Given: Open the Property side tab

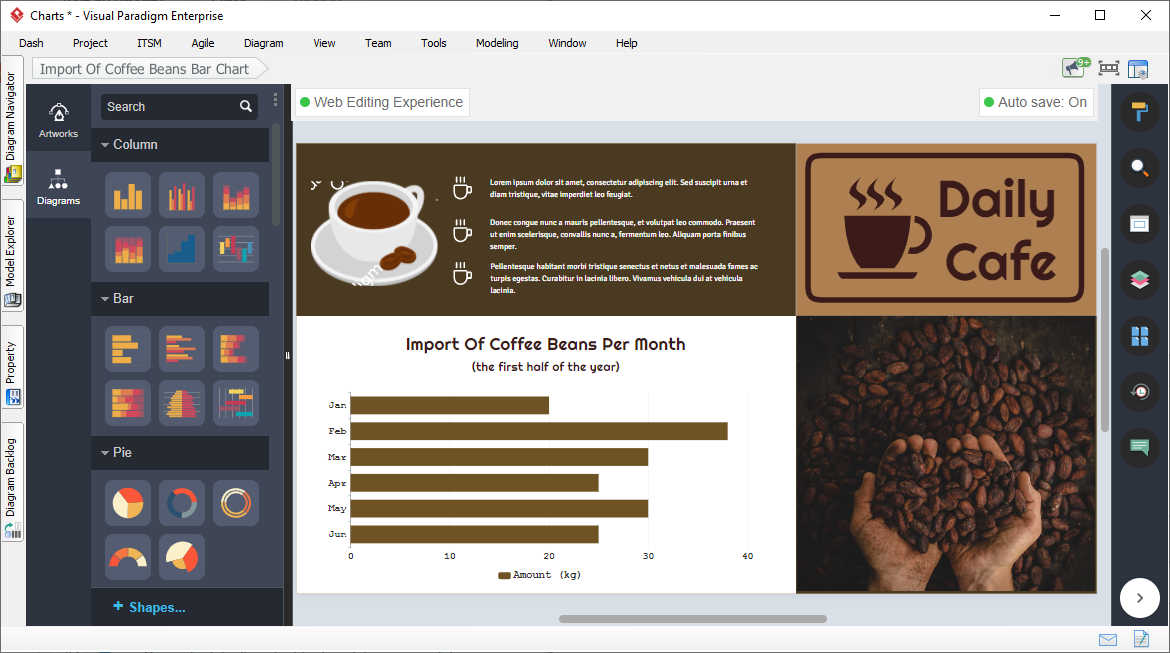Looking at the screenshot, I should pyautogui.click(x=12, y=368).
